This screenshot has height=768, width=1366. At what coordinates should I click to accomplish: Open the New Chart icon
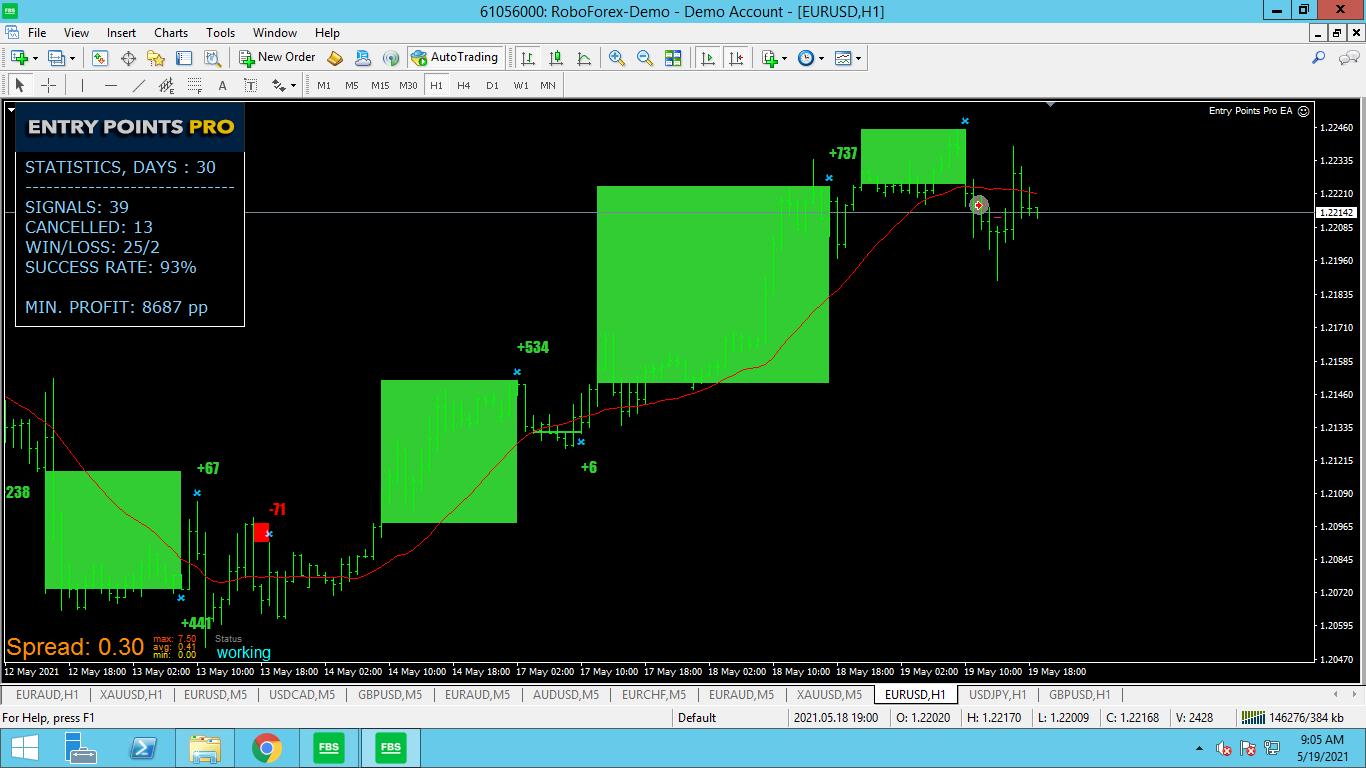pyautogui.click(x=19, y=58)
